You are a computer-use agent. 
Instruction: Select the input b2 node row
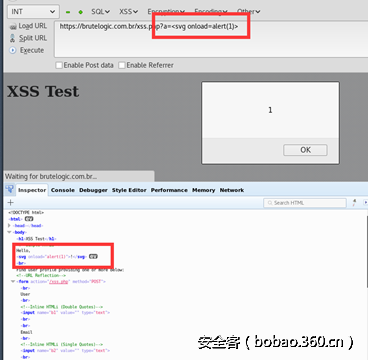(x=65, y=351)
